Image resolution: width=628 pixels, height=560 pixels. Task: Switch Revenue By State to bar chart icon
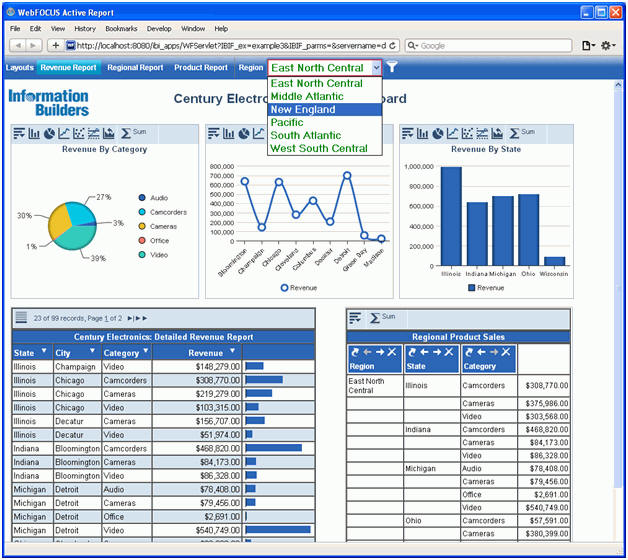(423, 133)
